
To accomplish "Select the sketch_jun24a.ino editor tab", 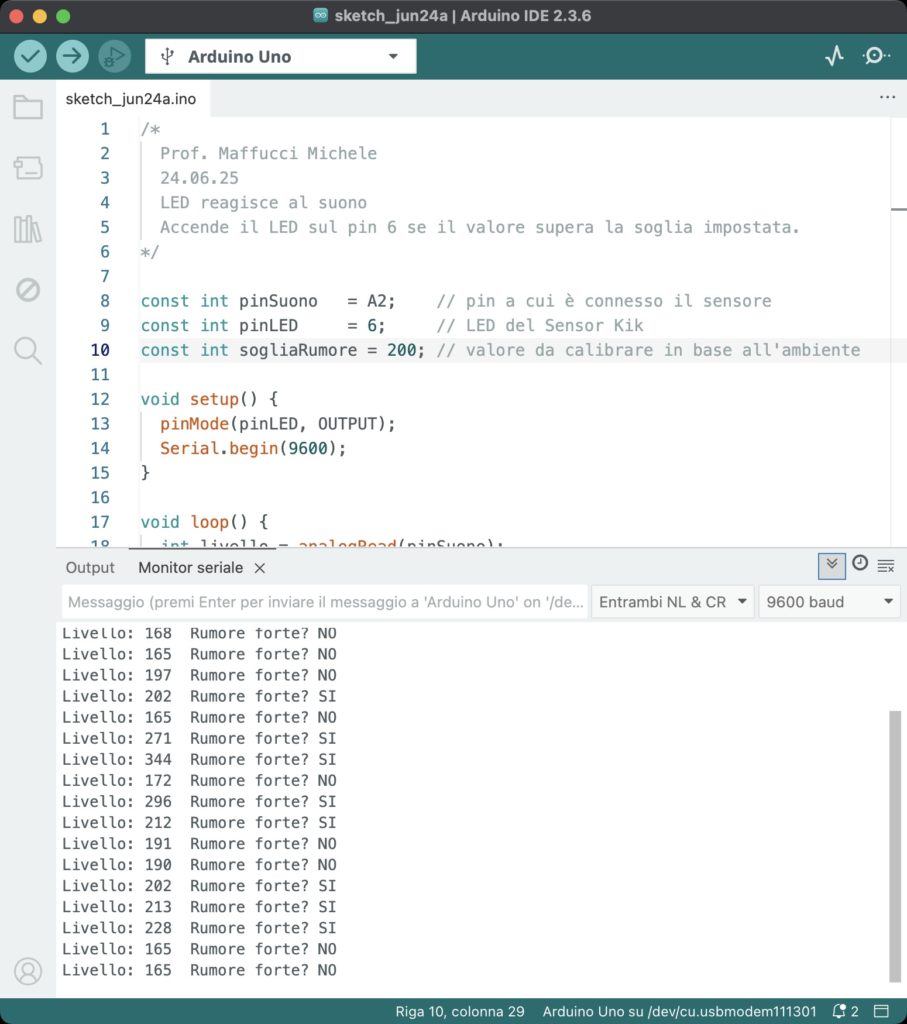I will [131, 99].
